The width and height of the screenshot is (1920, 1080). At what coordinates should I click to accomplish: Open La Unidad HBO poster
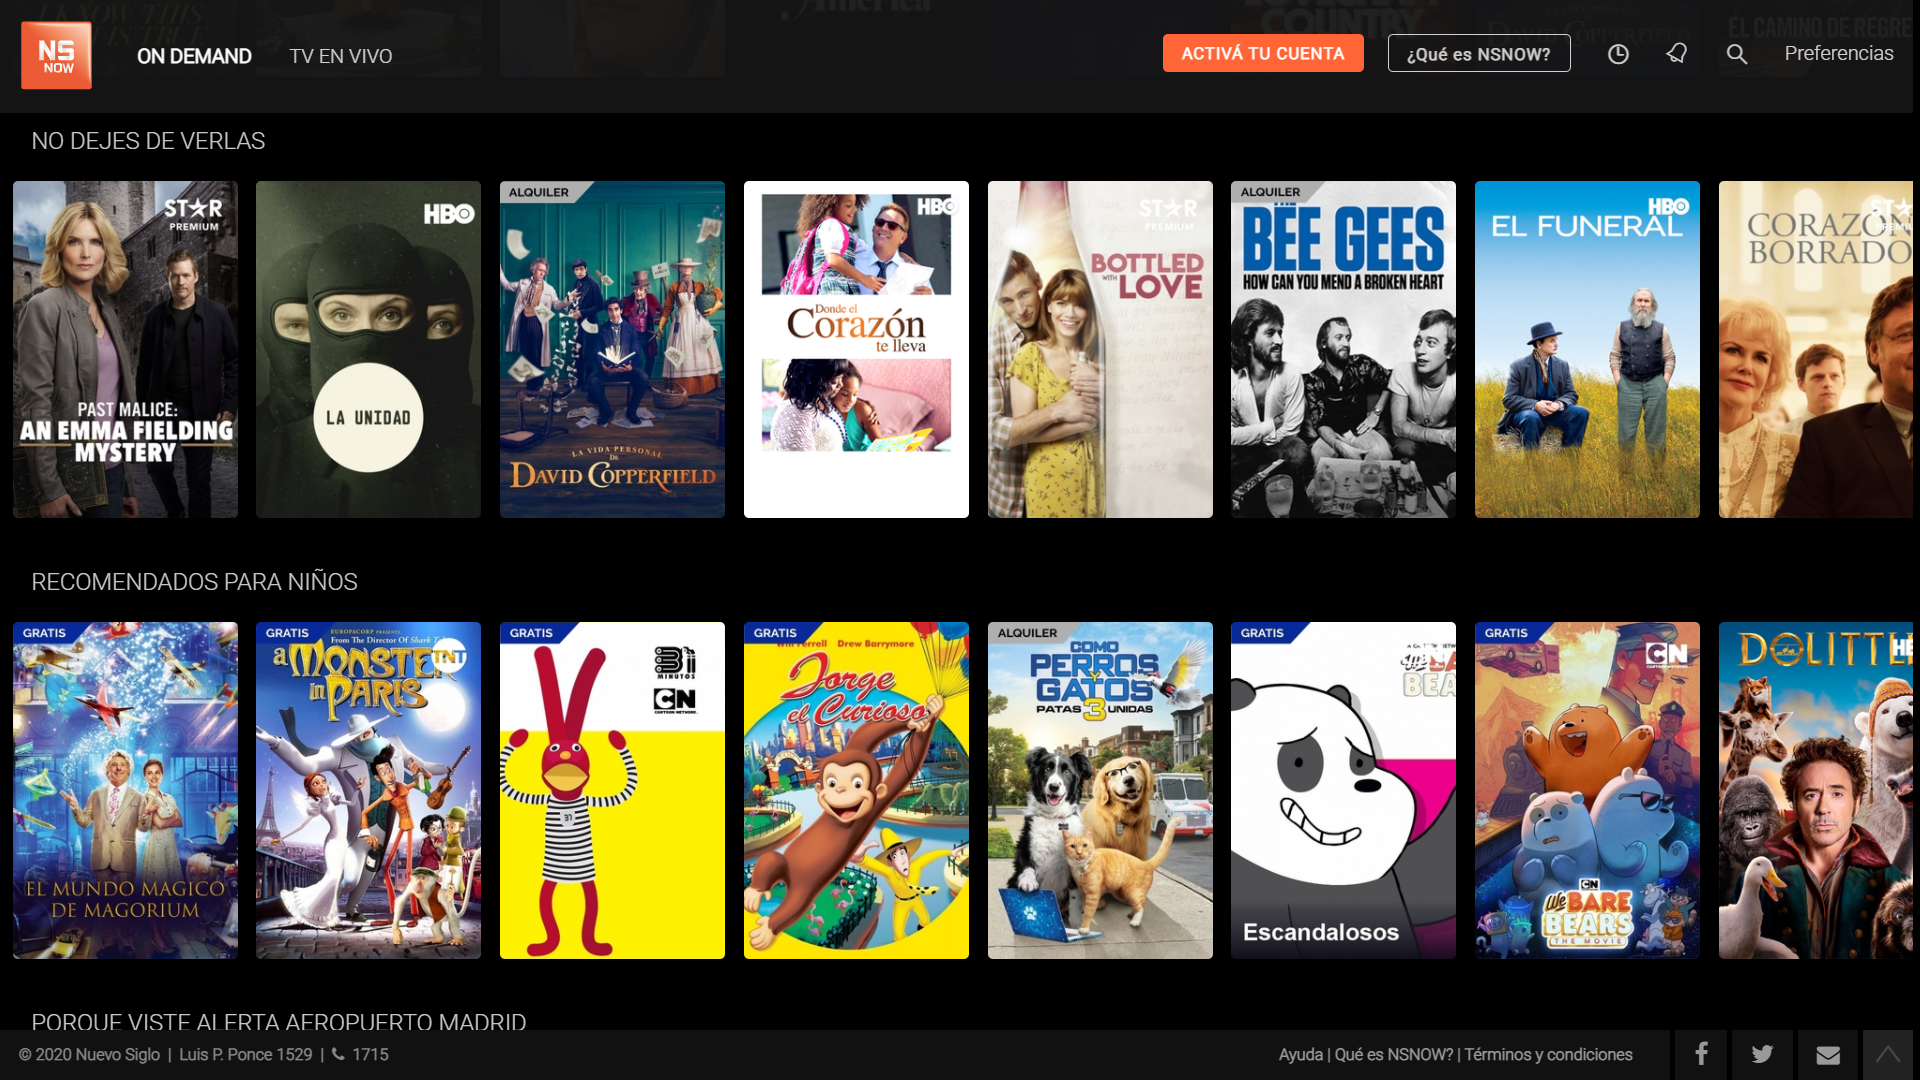[x=368, y=349]
